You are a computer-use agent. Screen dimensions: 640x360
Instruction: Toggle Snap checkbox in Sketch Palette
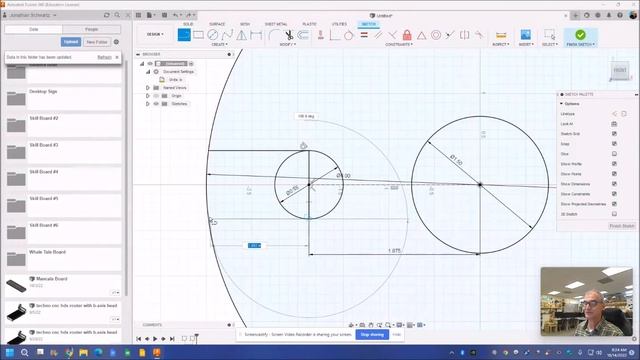[x=614, y=144]
